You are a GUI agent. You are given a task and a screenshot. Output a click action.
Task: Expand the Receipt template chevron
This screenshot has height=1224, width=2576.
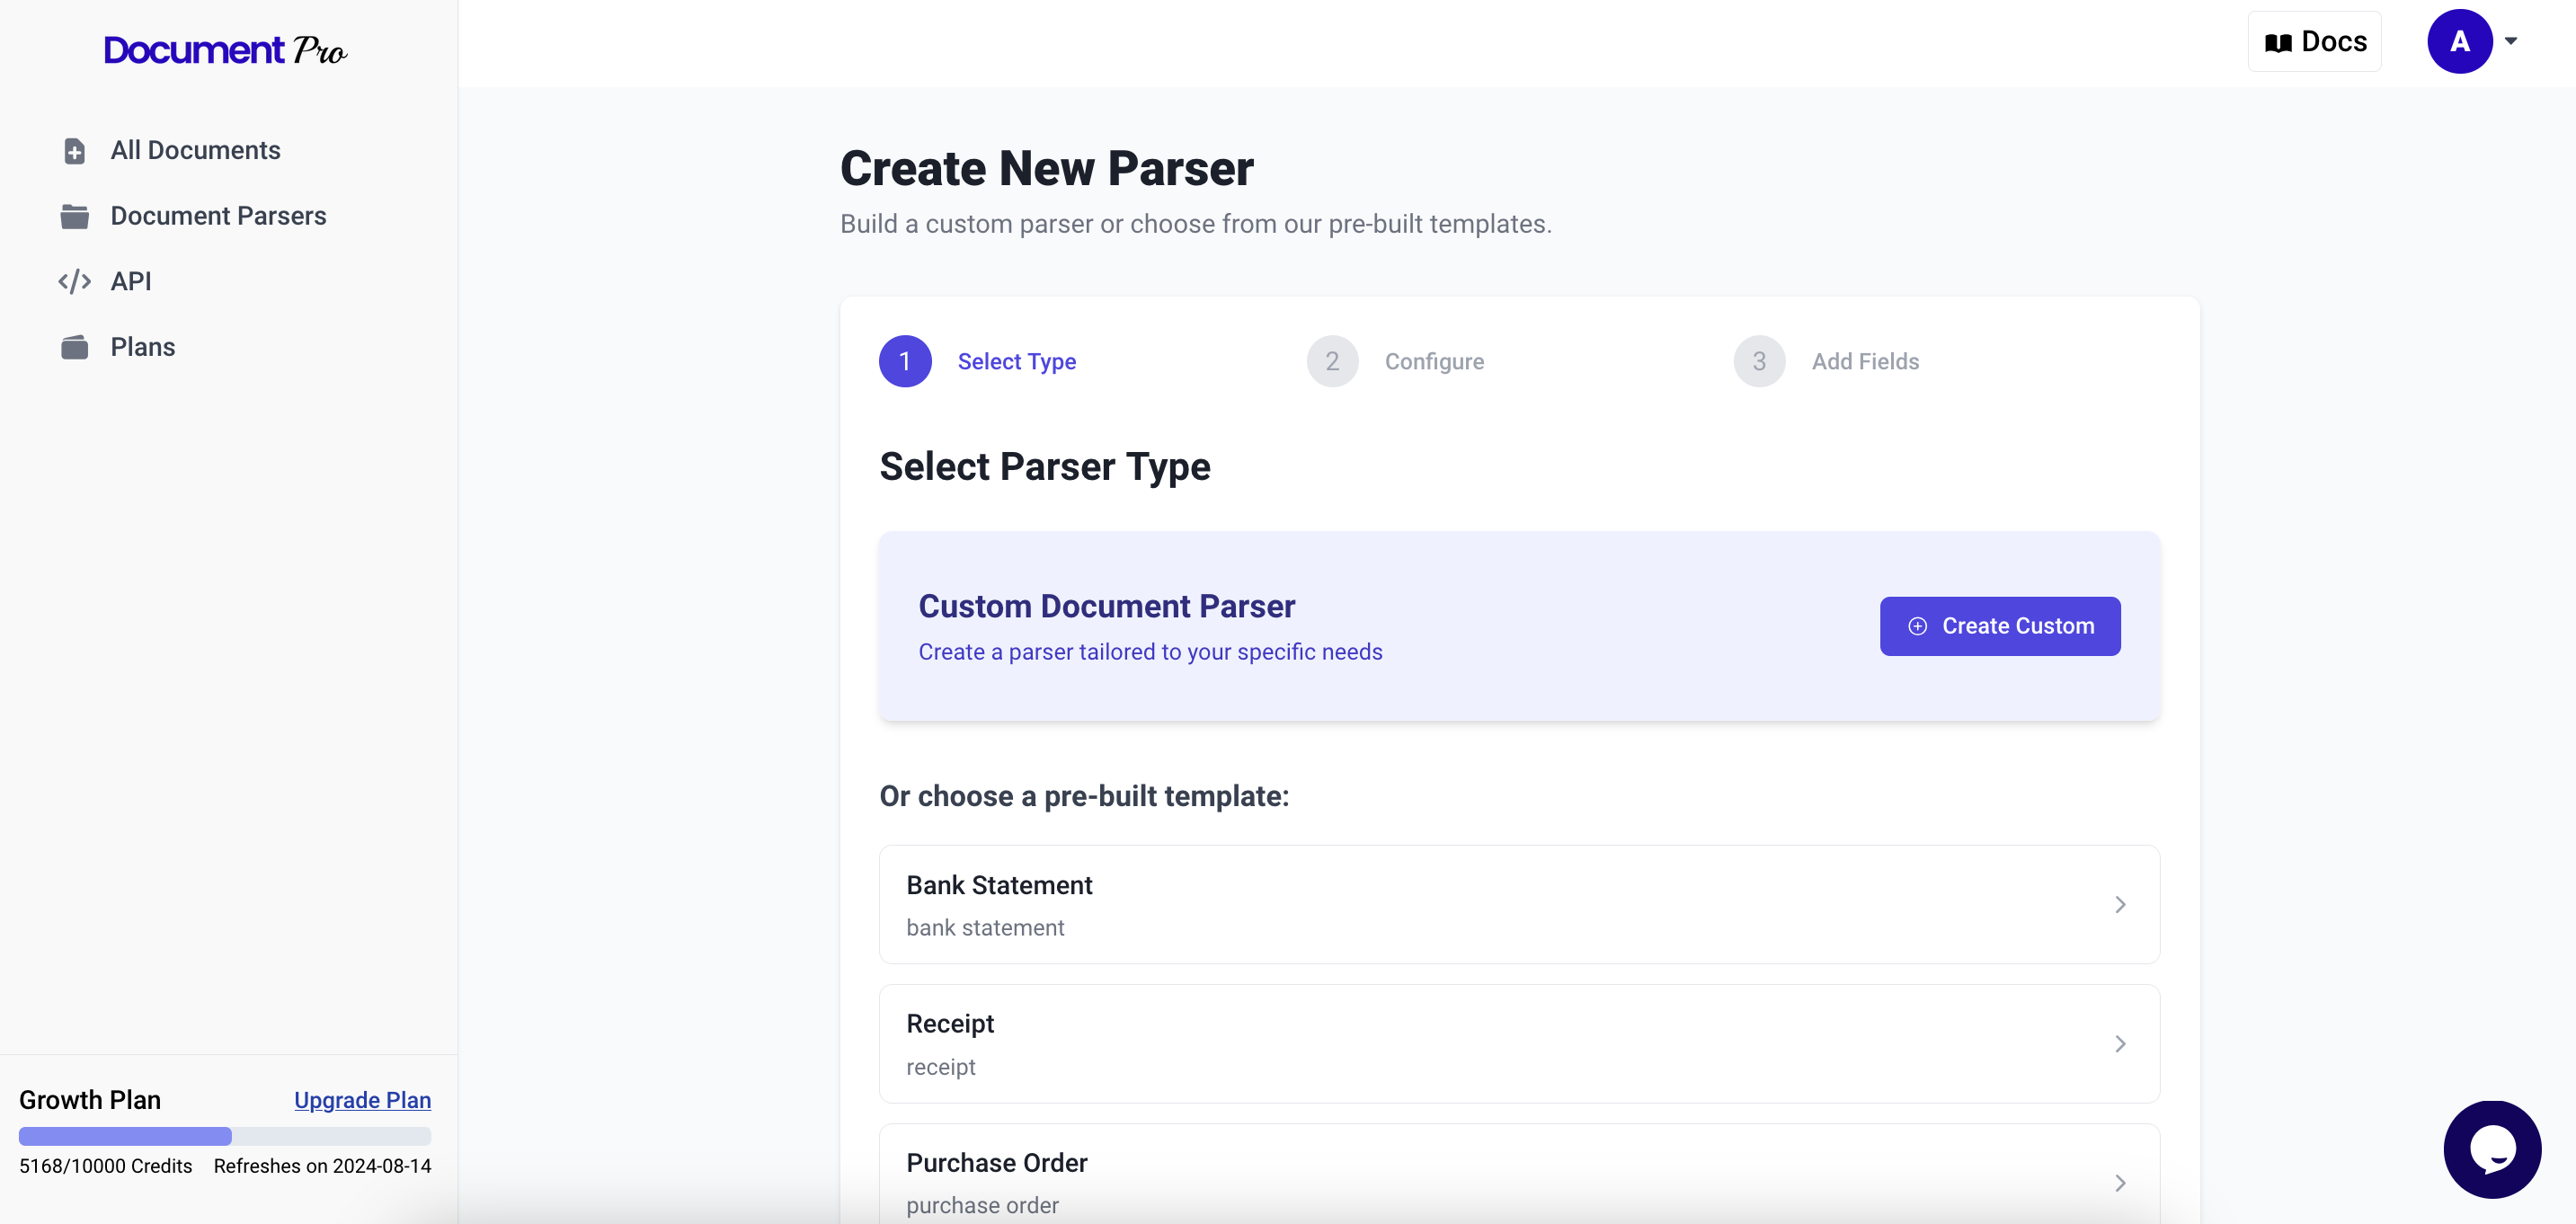(x=2119, y=1043)
